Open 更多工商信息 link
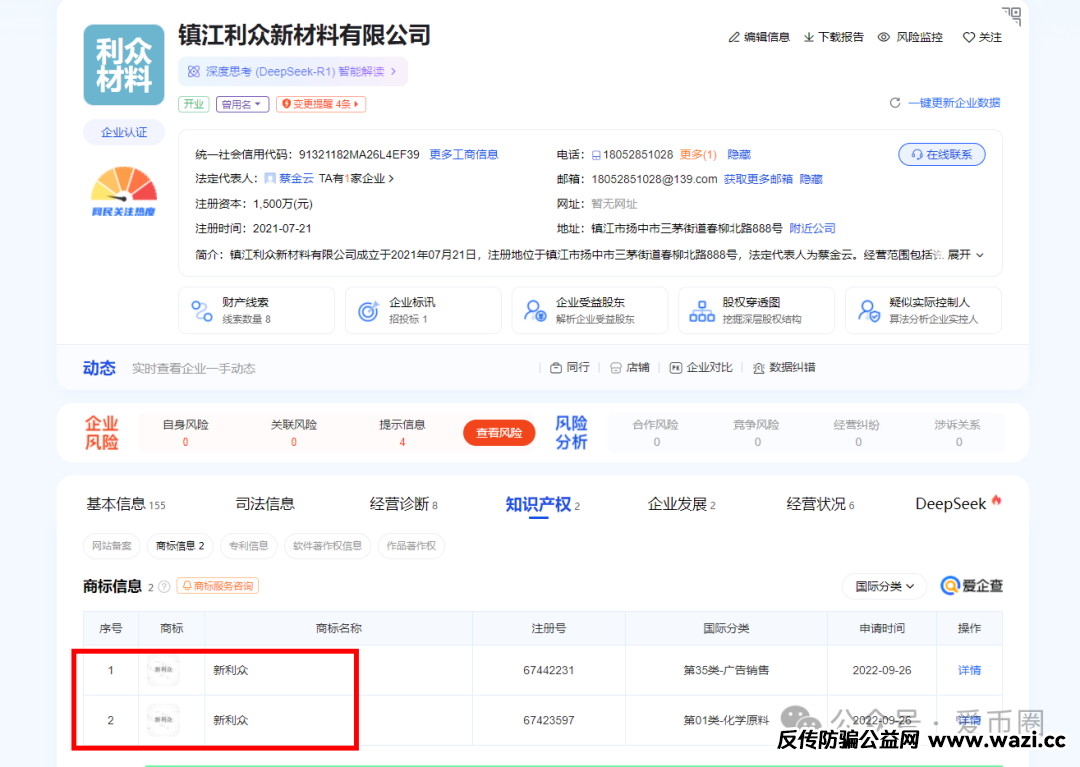1080x767 pixels. (464, 154)
